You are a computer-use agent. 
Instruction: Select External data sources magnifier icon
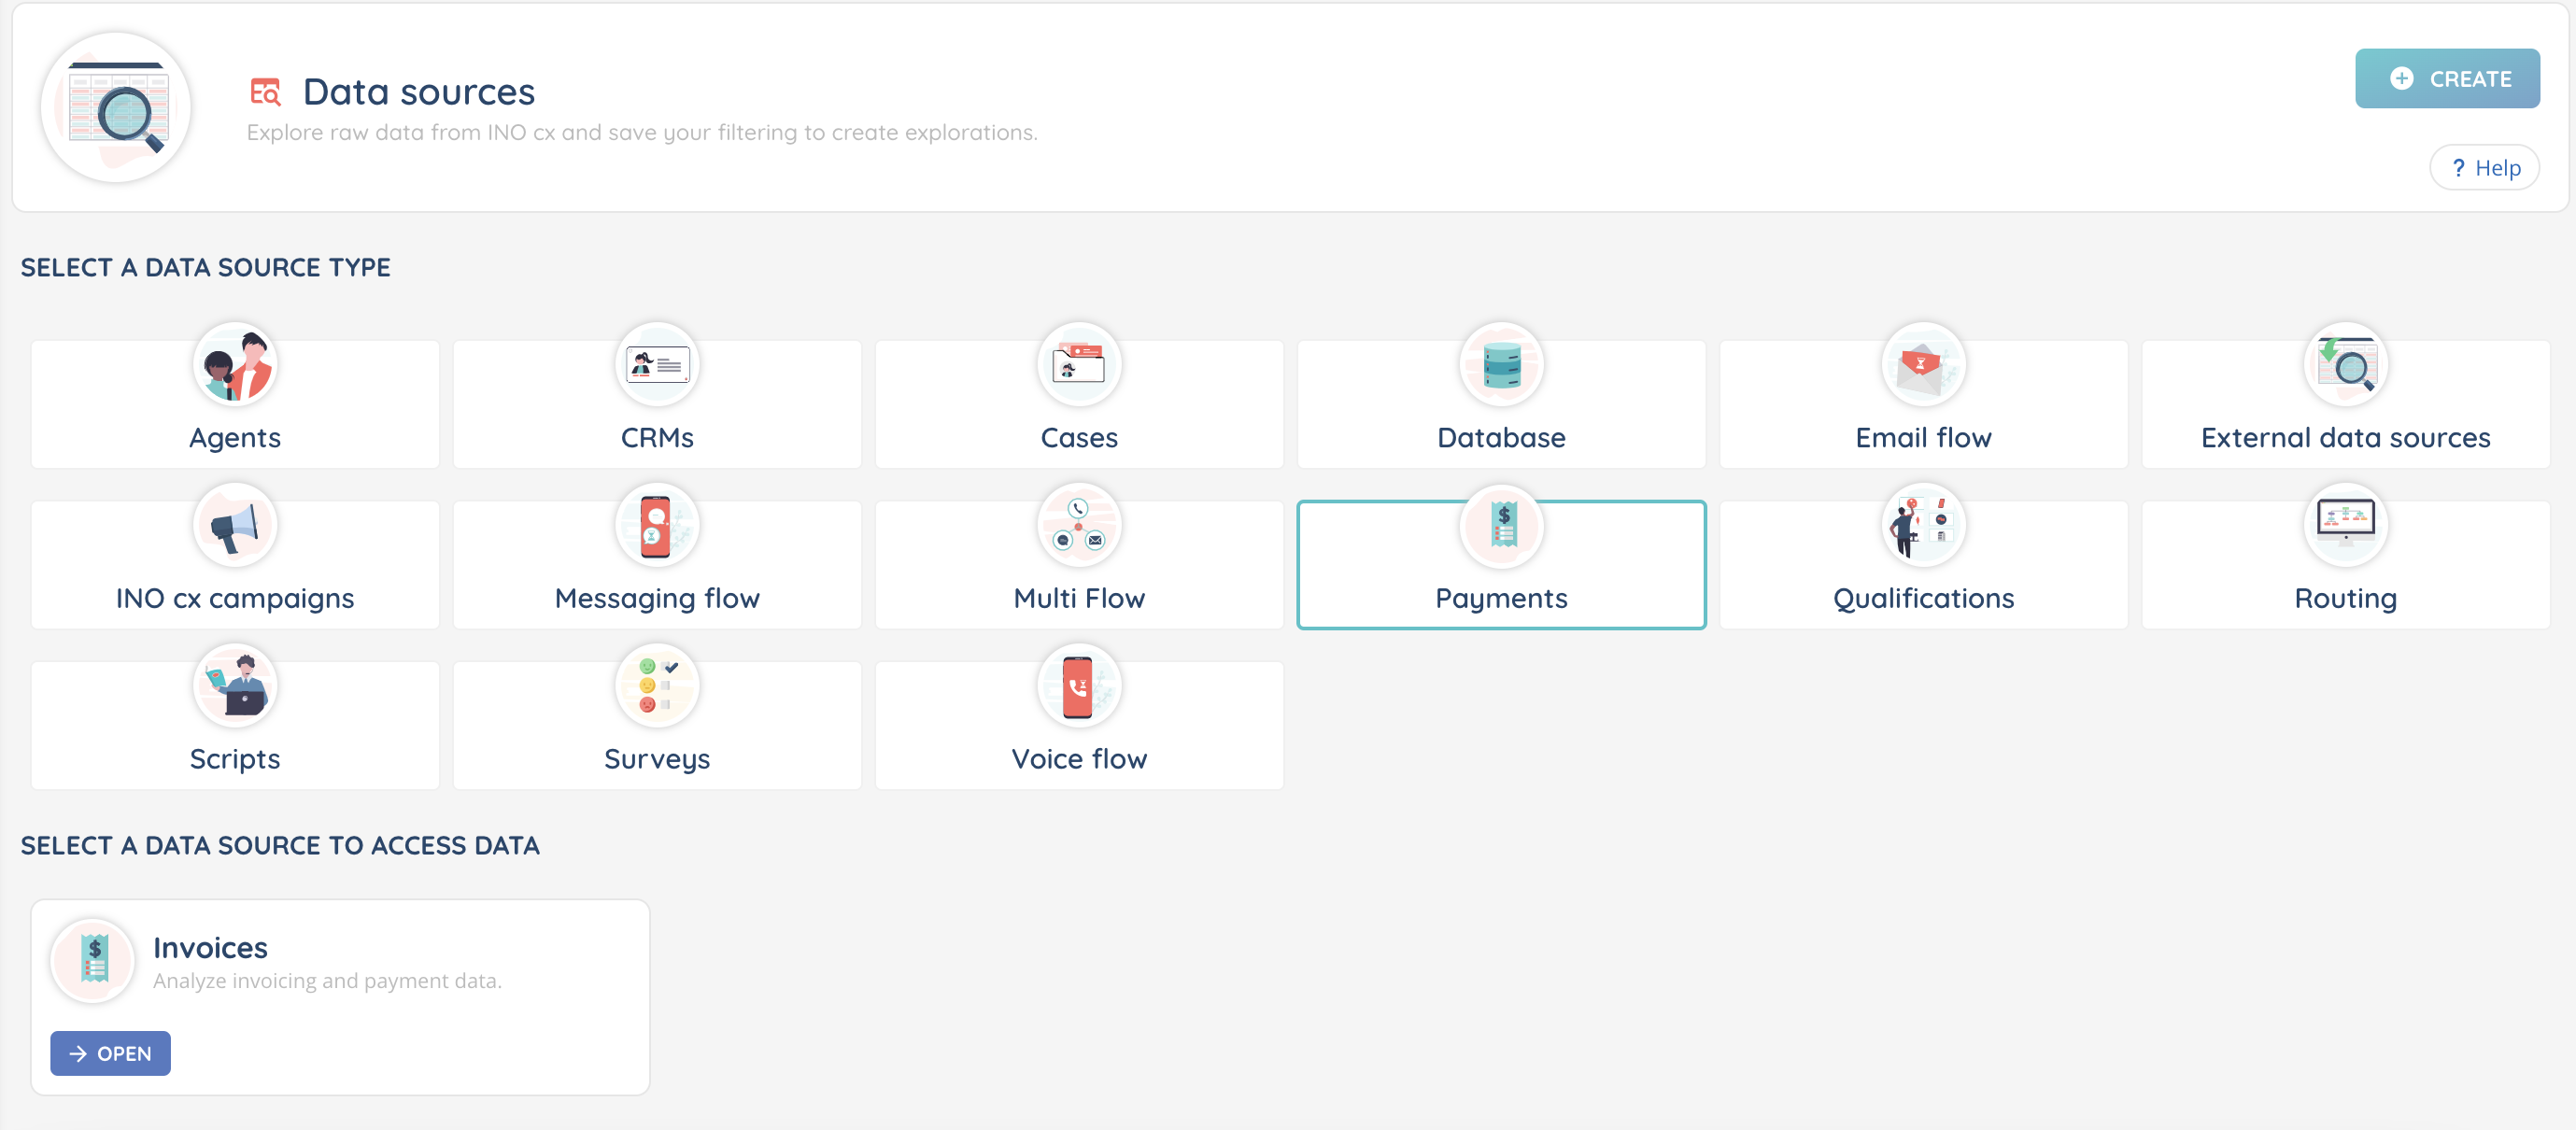pyautogui.click(x=2345, y=365)
